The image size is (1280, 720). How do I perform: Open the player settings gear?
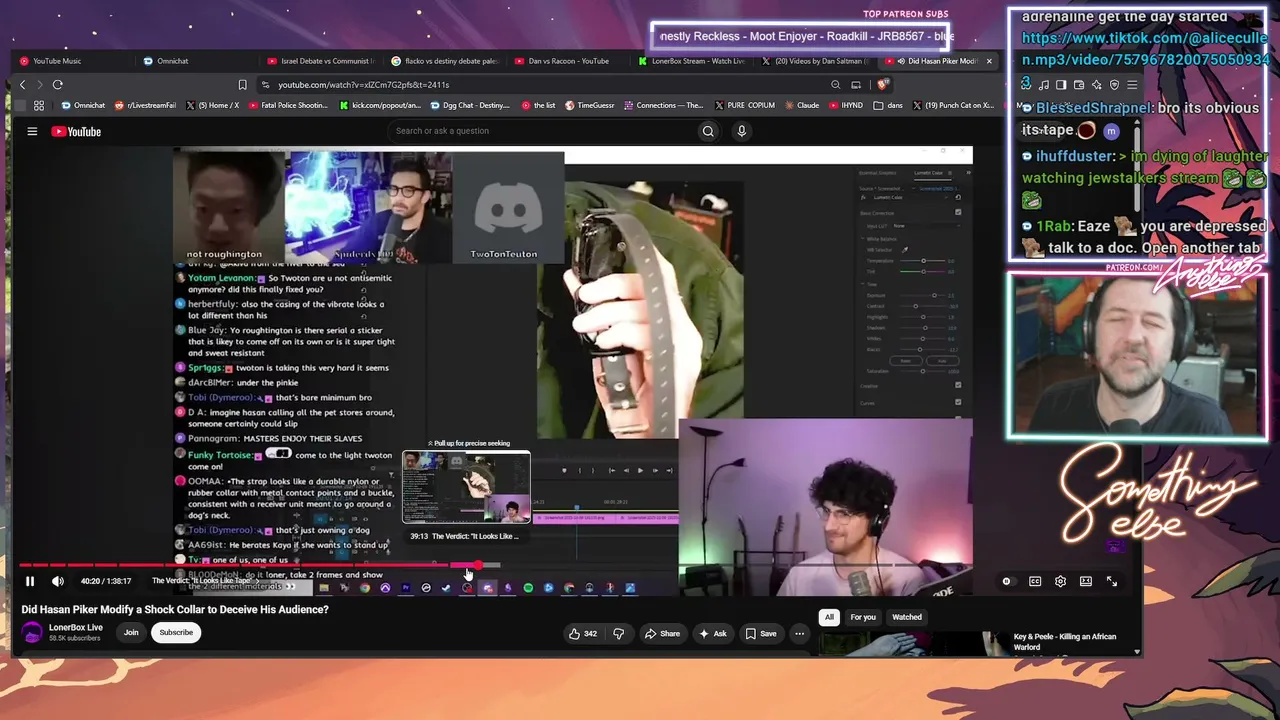coord(1060,581)
